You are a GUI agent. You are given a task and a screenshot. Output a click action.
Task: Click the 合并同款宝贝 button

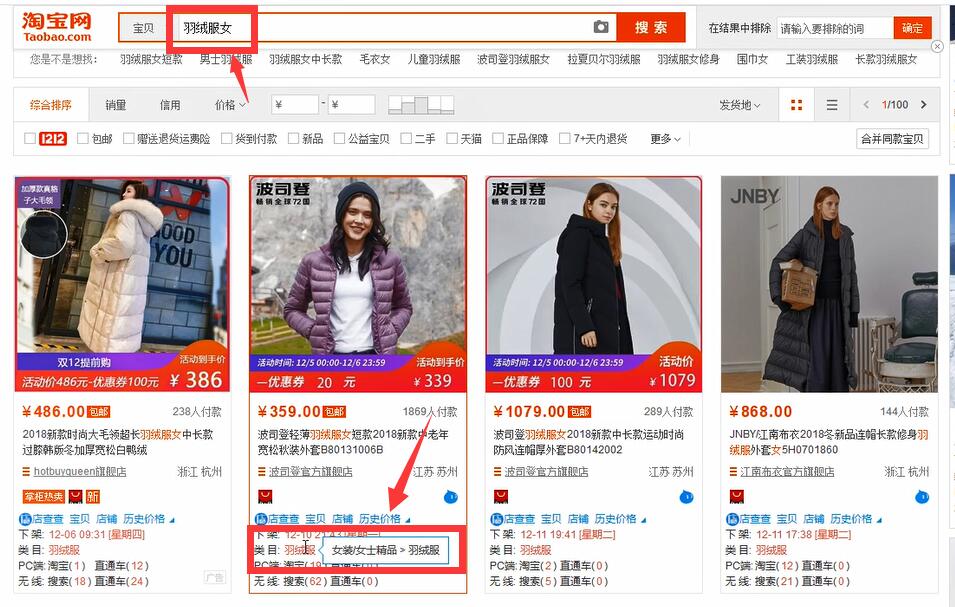(x=892, y=139)
